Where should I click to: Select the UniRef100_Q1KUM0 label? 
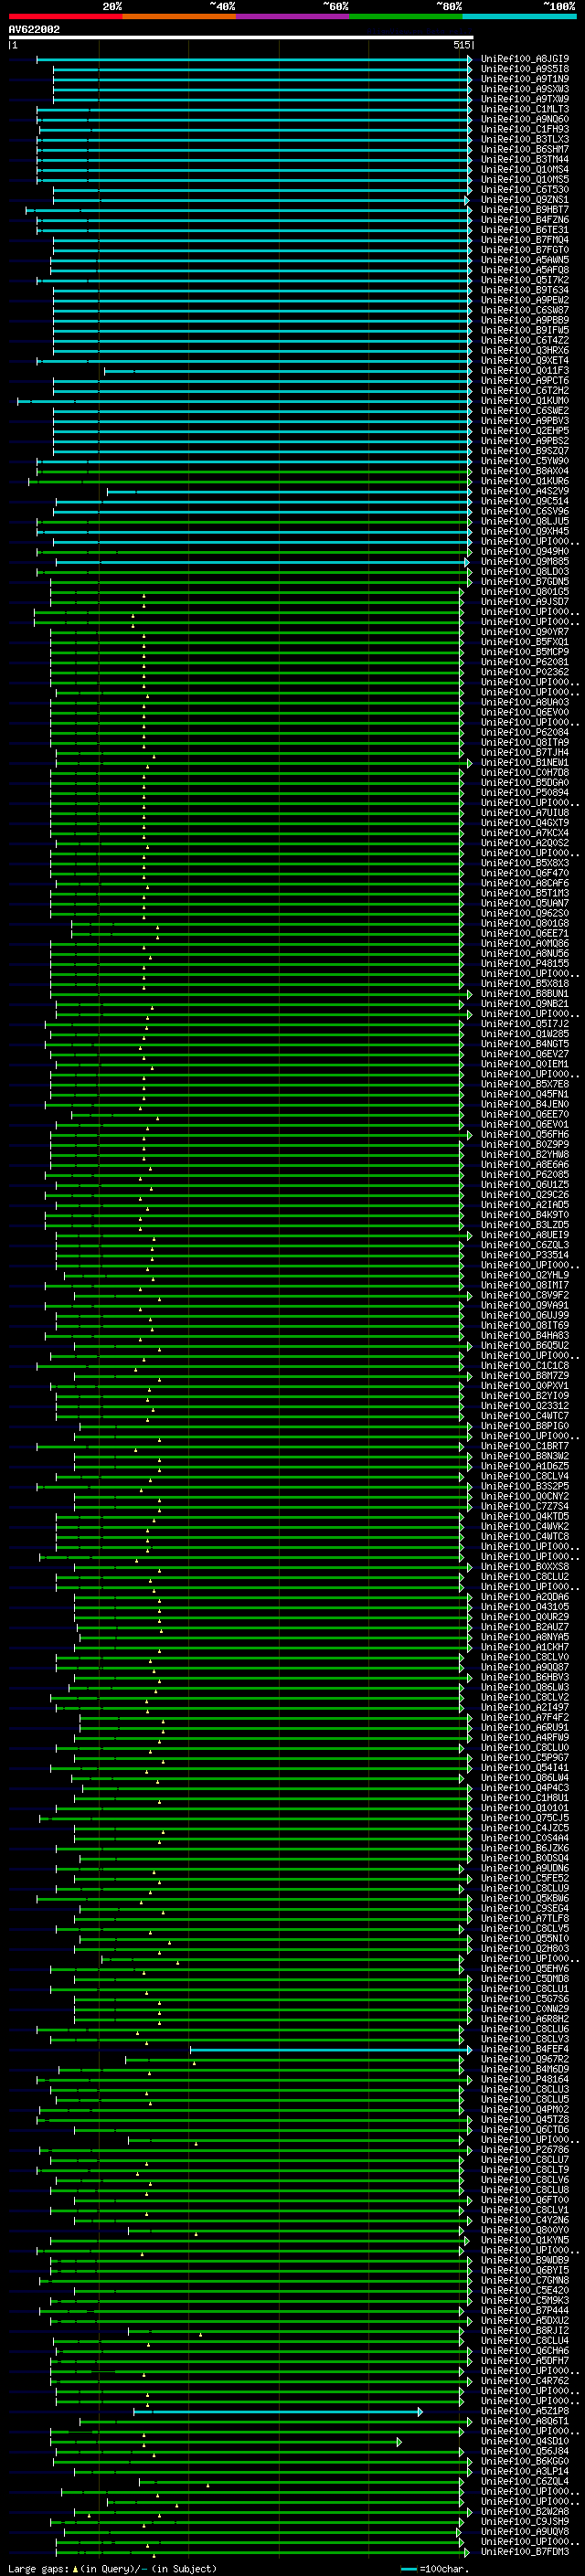click(x=525, y=401)
